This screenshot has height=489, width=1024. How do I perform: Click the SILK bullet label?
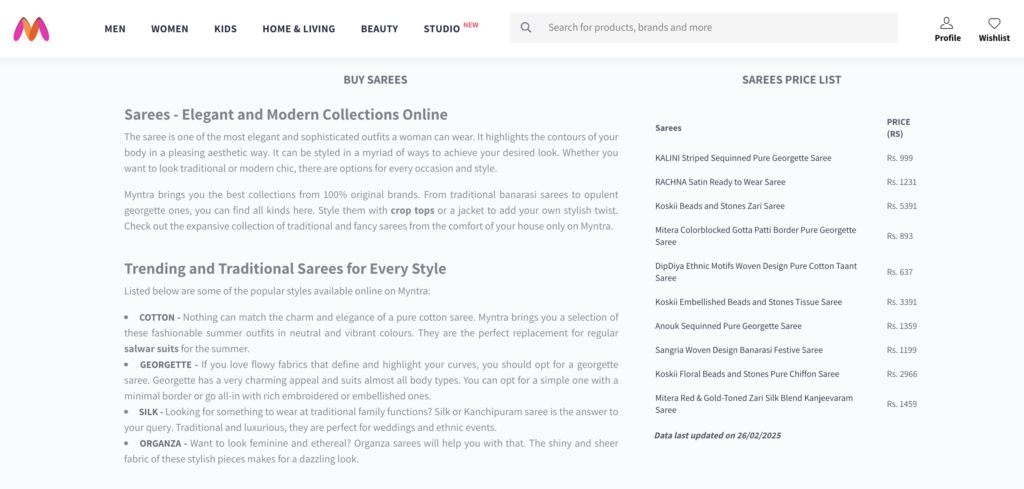[148, 412]
